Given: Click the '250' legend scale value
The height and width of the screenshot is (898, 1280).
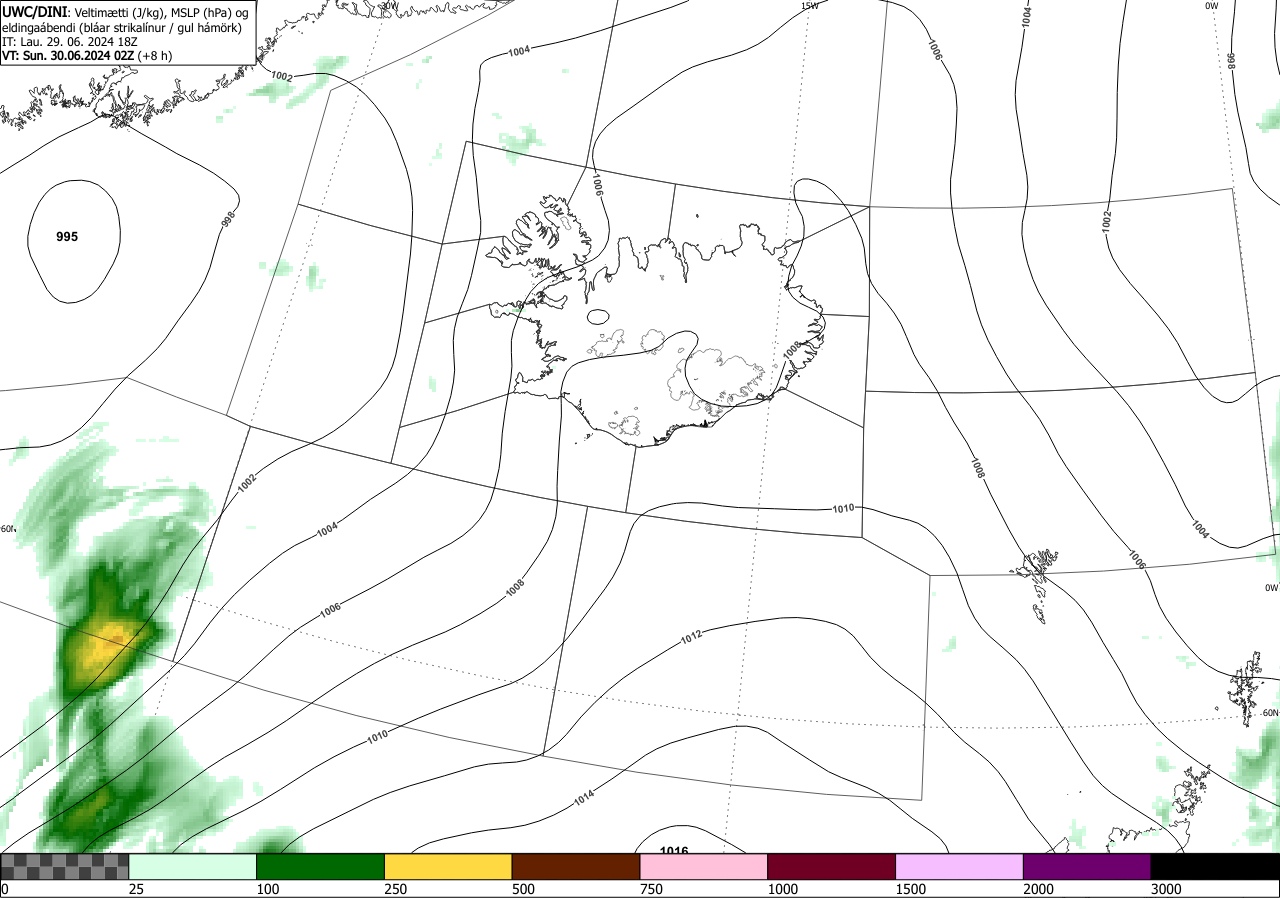Looking at the screenshot, I should tap(395, 889).
